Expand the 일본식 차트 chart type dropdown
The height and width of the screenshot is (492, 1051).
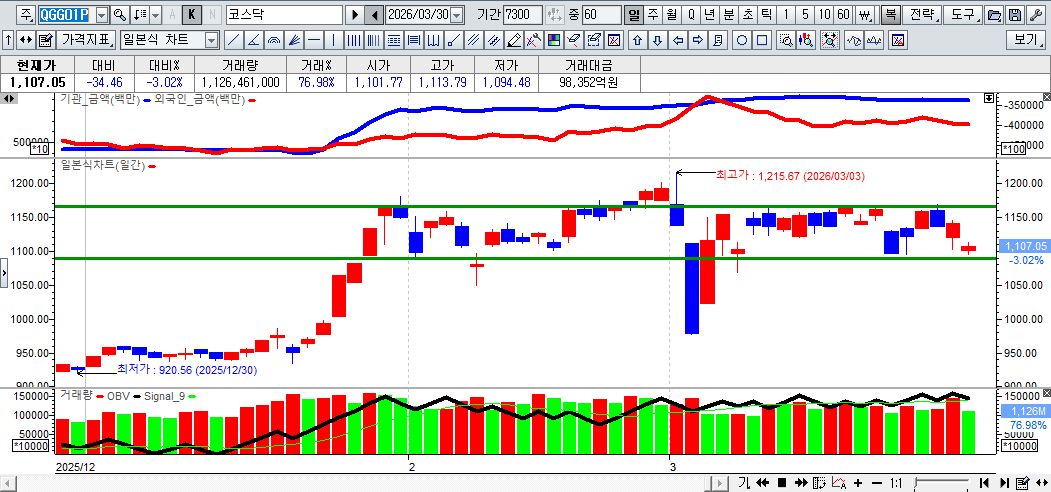[211, 41]
